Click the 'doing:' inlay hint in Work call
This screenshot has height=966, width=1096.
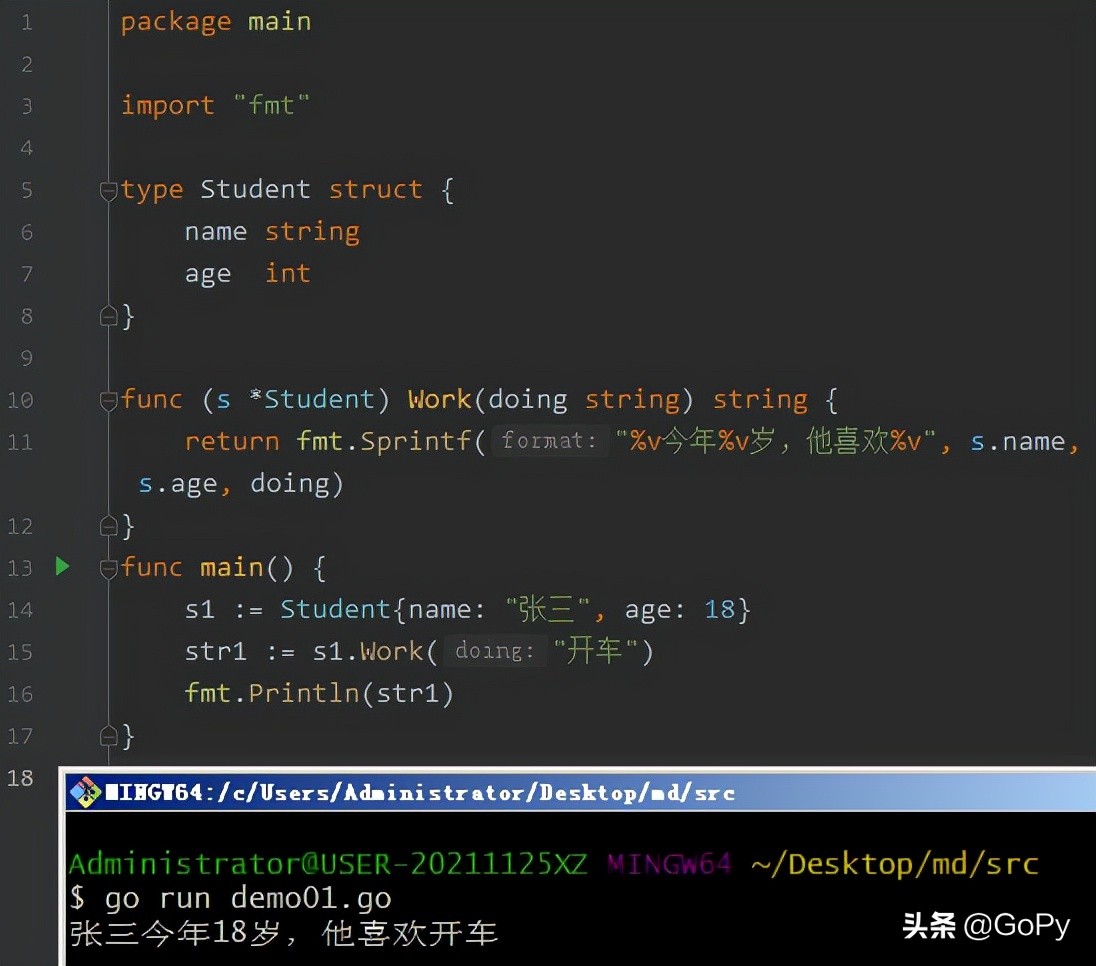coord(494,651)
